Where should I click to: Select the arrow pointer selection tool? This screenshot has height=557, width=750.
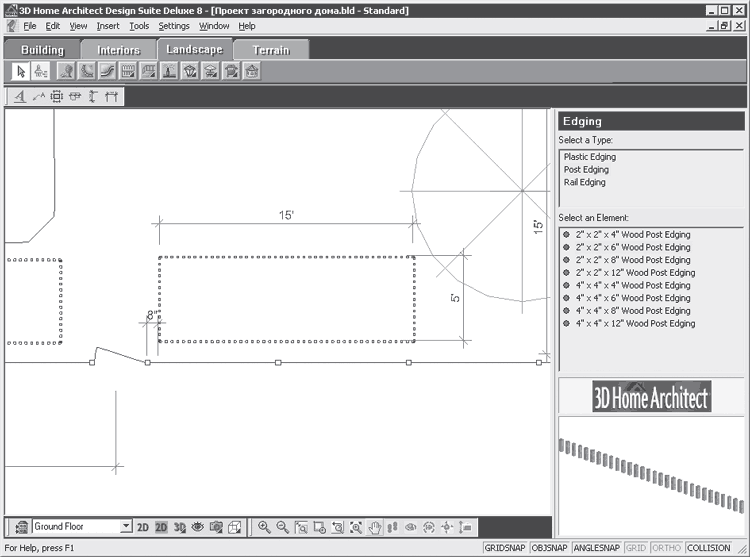[21, 72]
